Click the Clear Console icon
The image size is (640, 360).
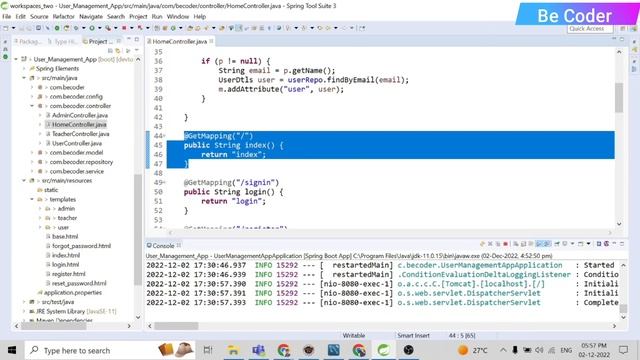[x=516, y=244]
